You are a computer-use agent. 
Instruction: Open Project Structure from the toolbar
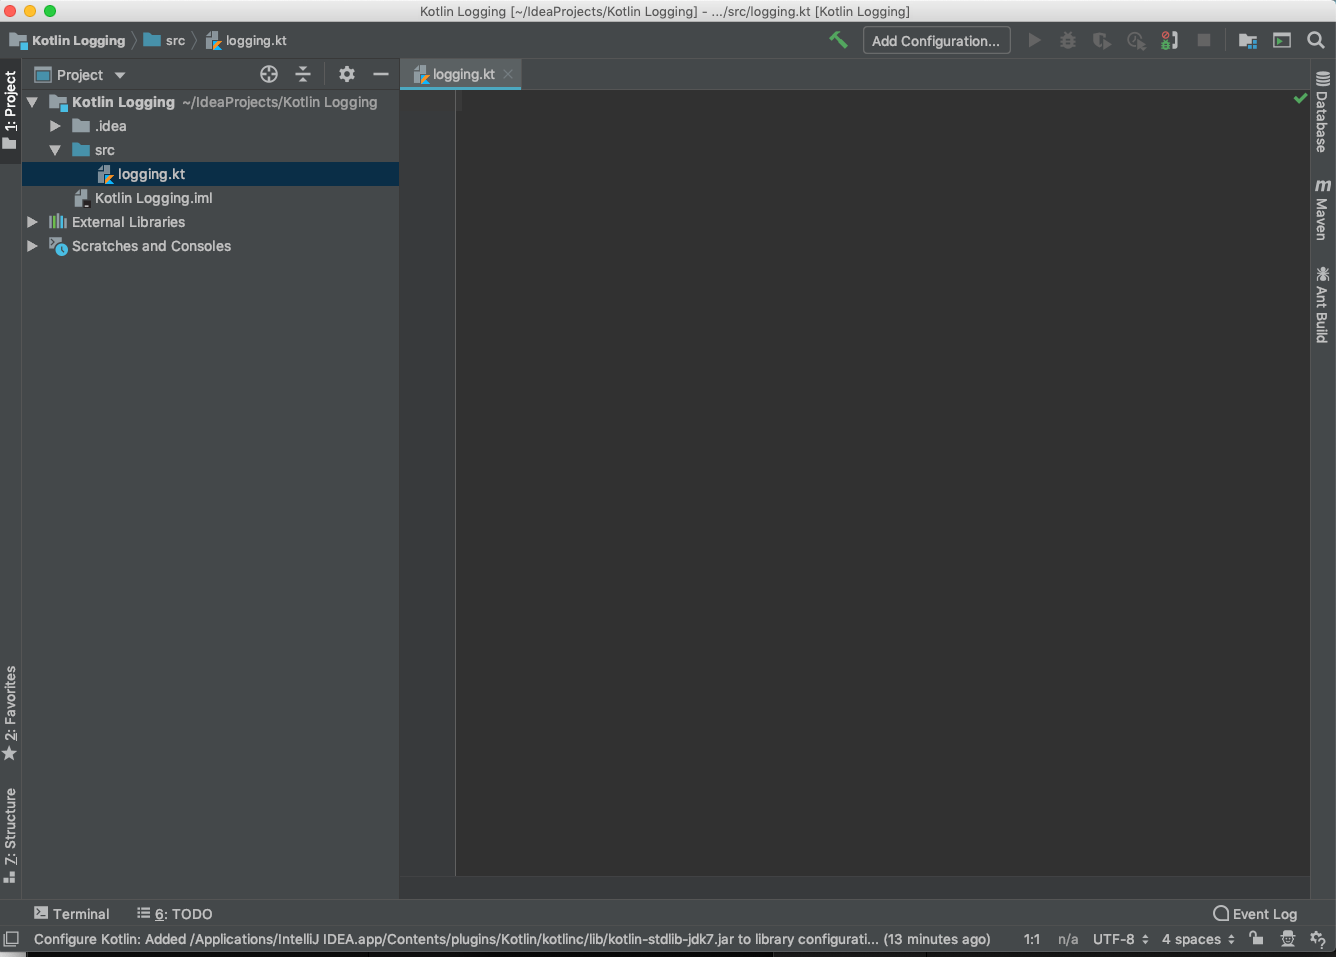[x=1248, y=41]
